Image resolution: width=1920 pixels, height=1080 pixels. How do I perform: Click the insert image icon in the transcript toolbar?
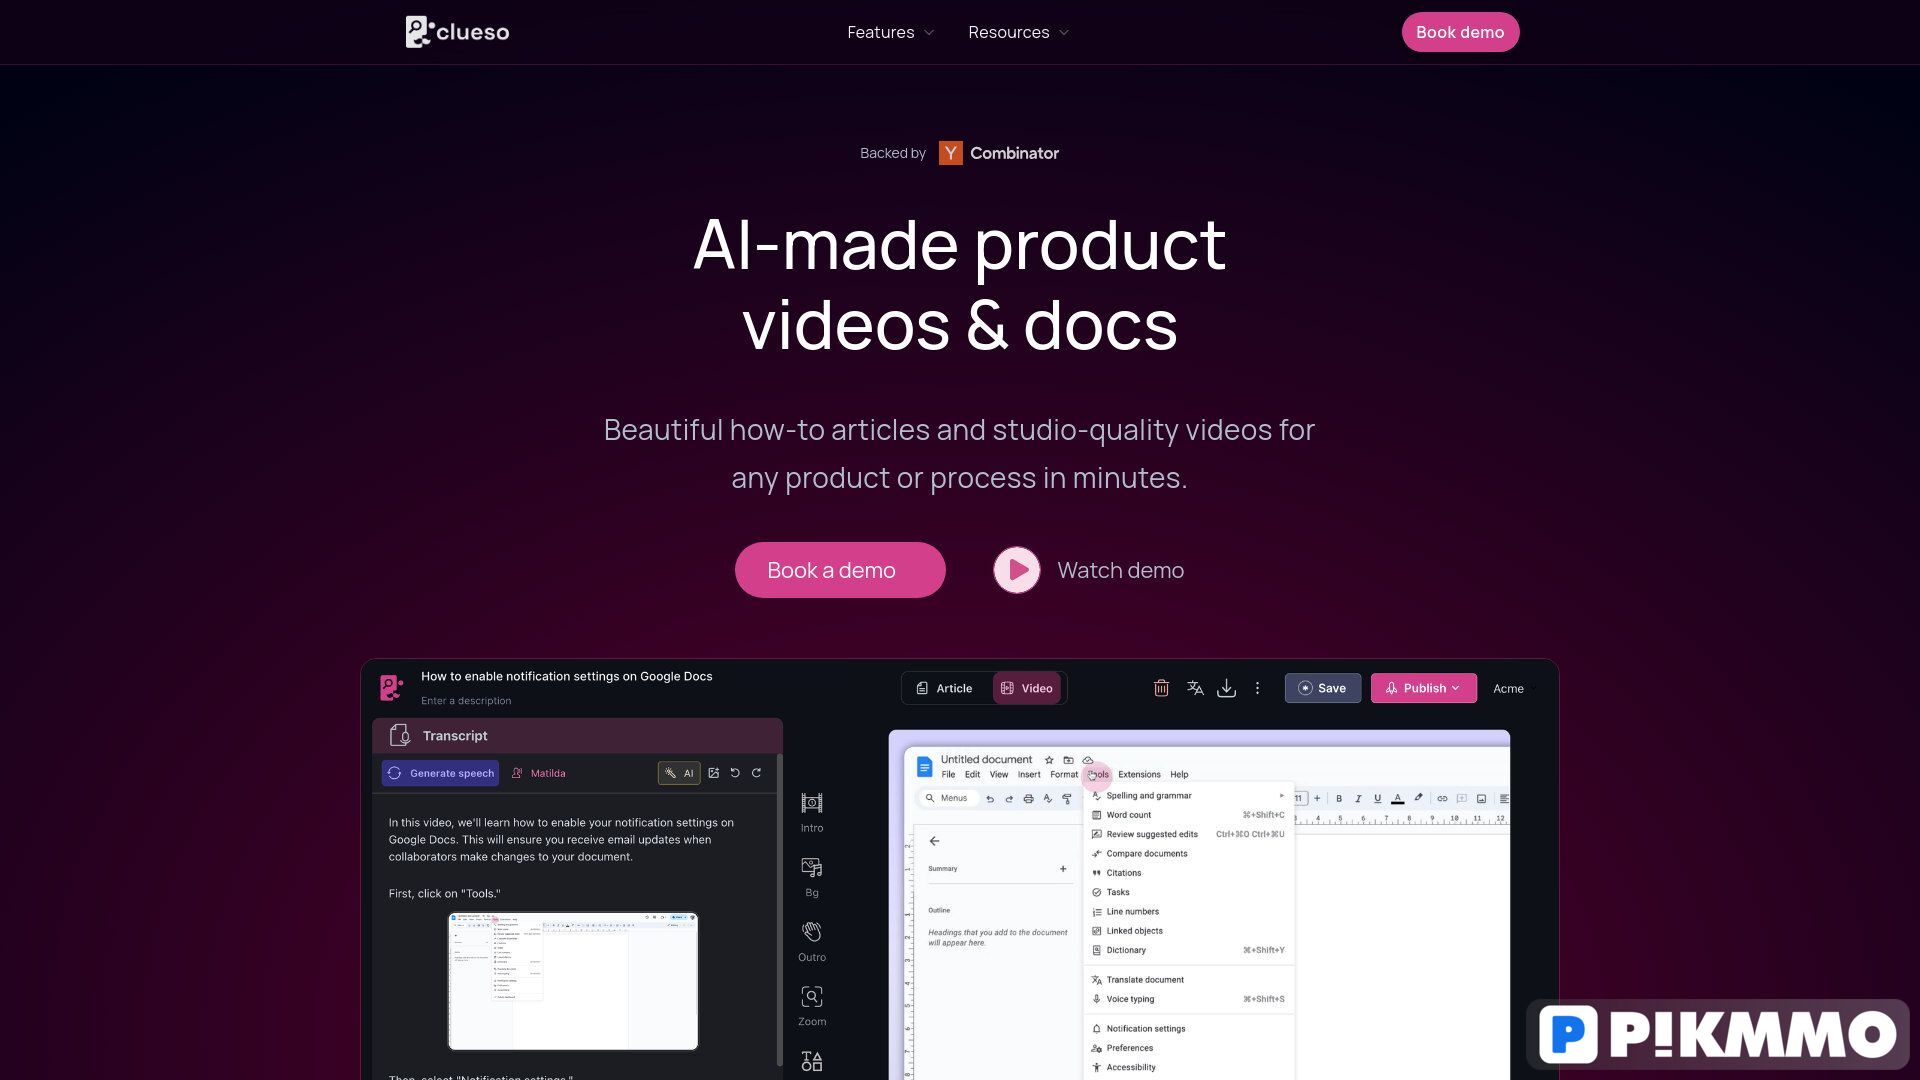point(714,773)
